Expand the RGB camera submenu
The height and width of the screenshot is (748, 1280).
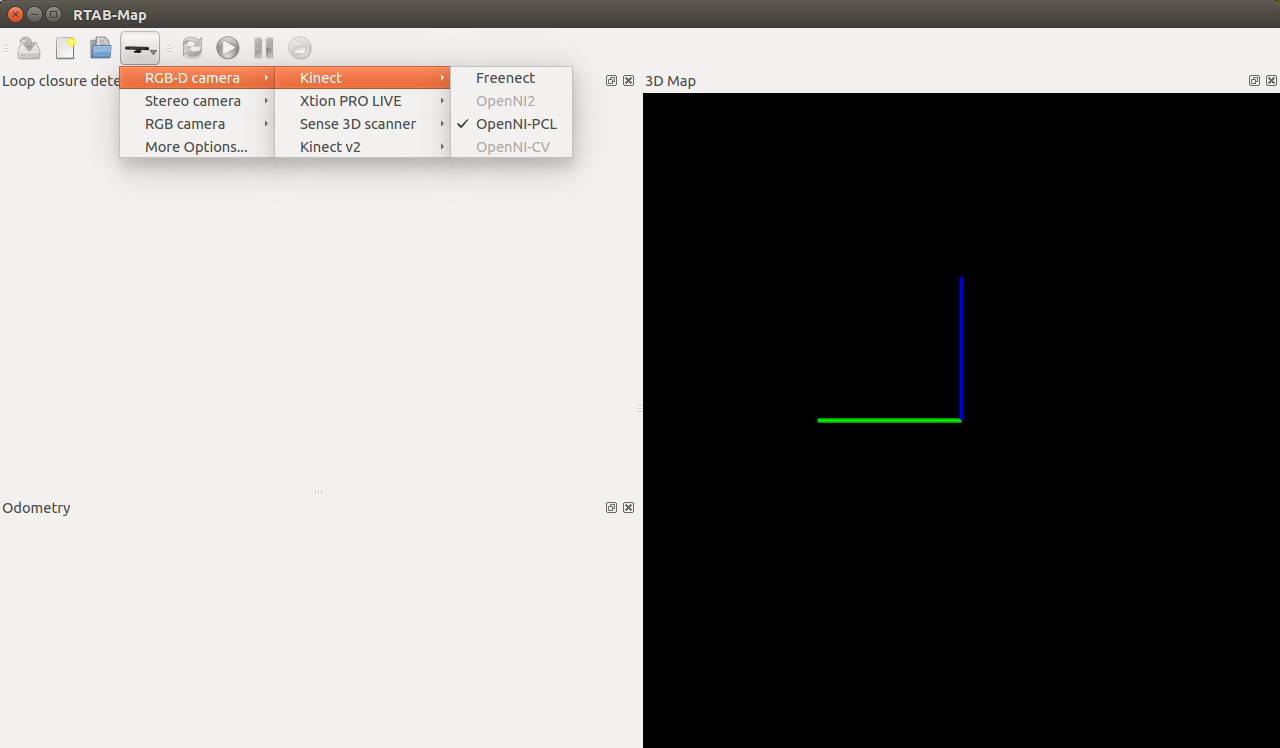point(197,124)
